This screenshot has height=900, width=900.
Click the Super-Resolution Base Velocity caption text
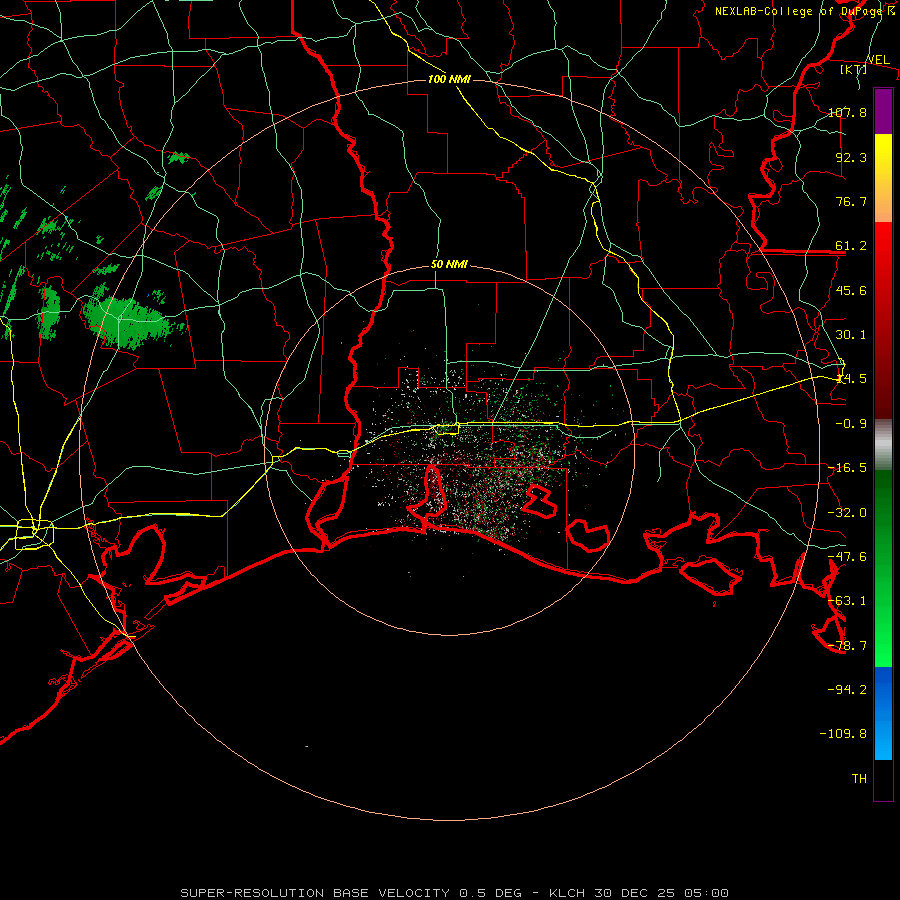click(x=454, y=893)
